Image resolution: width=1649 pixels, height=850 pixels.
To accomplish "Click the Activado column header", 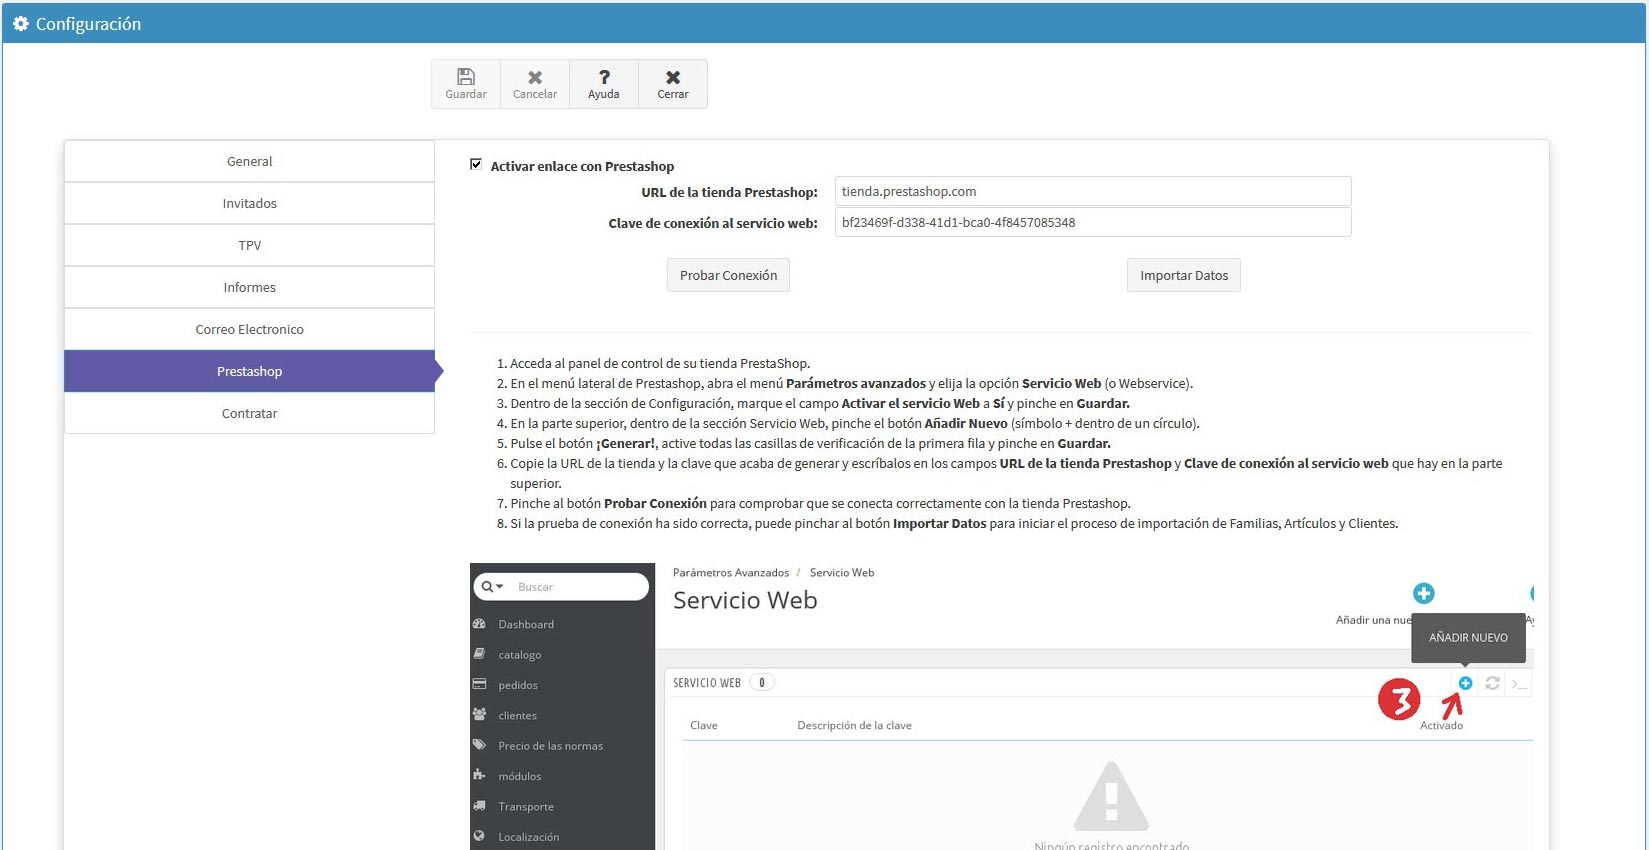I will click(x=1441, y=726).
